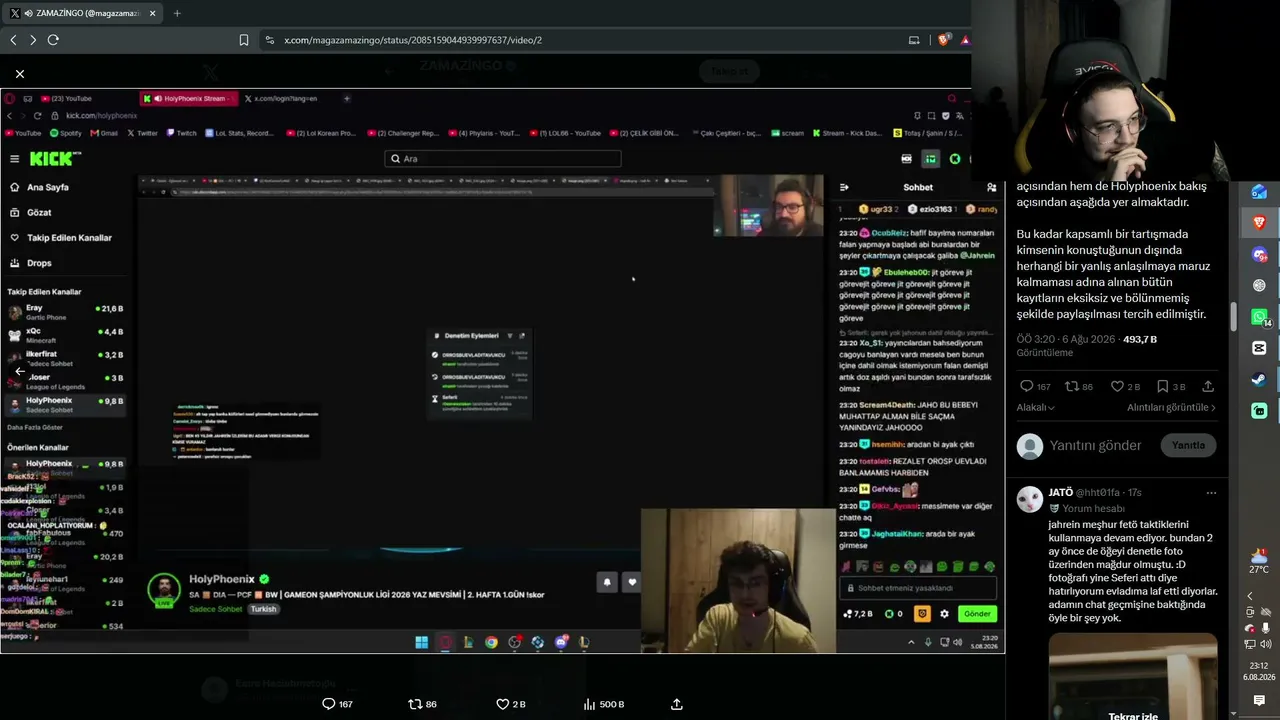1280x720 pixels.
Task: Reply icon with 167 in side panel
Action: [x=1026, y=386]
